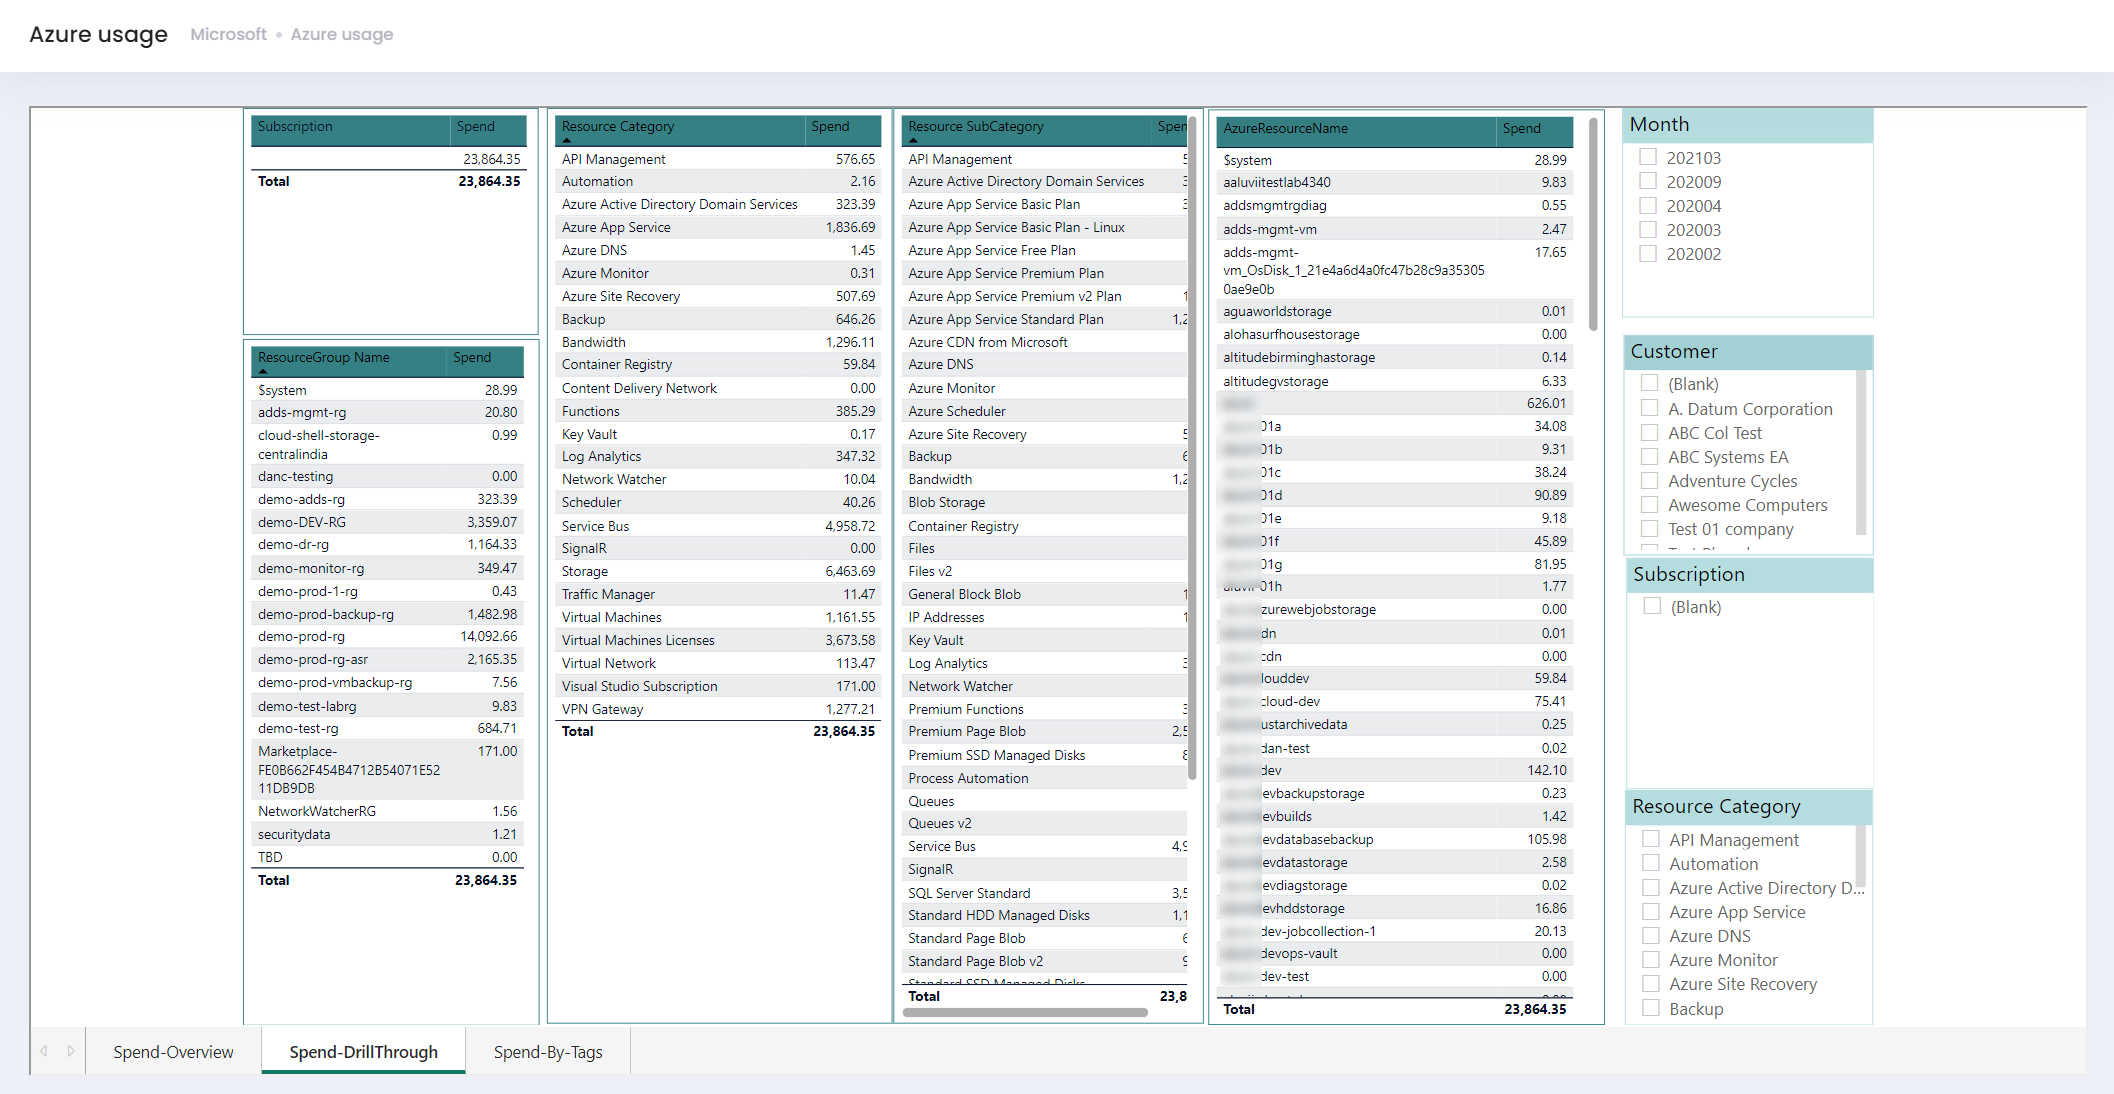Screen dimensions: 2114x1094
Task: Click the securitydata resource group row
Action: coord(387,834)
